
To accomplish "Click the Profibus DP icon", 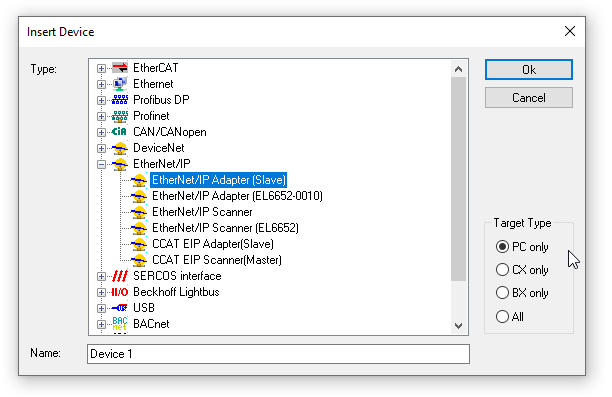I will coord(120,100).
